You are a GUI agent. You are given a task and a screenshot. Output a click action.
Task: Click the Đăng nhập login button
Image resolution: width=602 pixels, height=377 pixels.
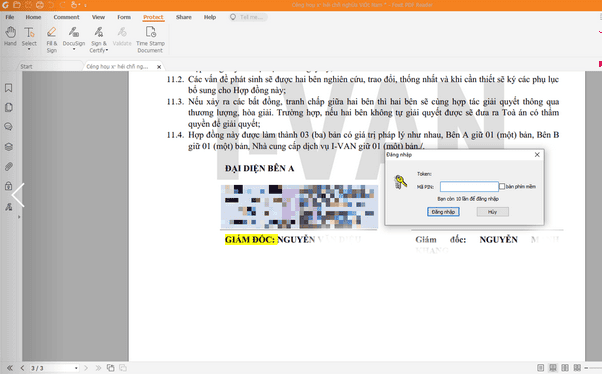[x=443, y=212]
